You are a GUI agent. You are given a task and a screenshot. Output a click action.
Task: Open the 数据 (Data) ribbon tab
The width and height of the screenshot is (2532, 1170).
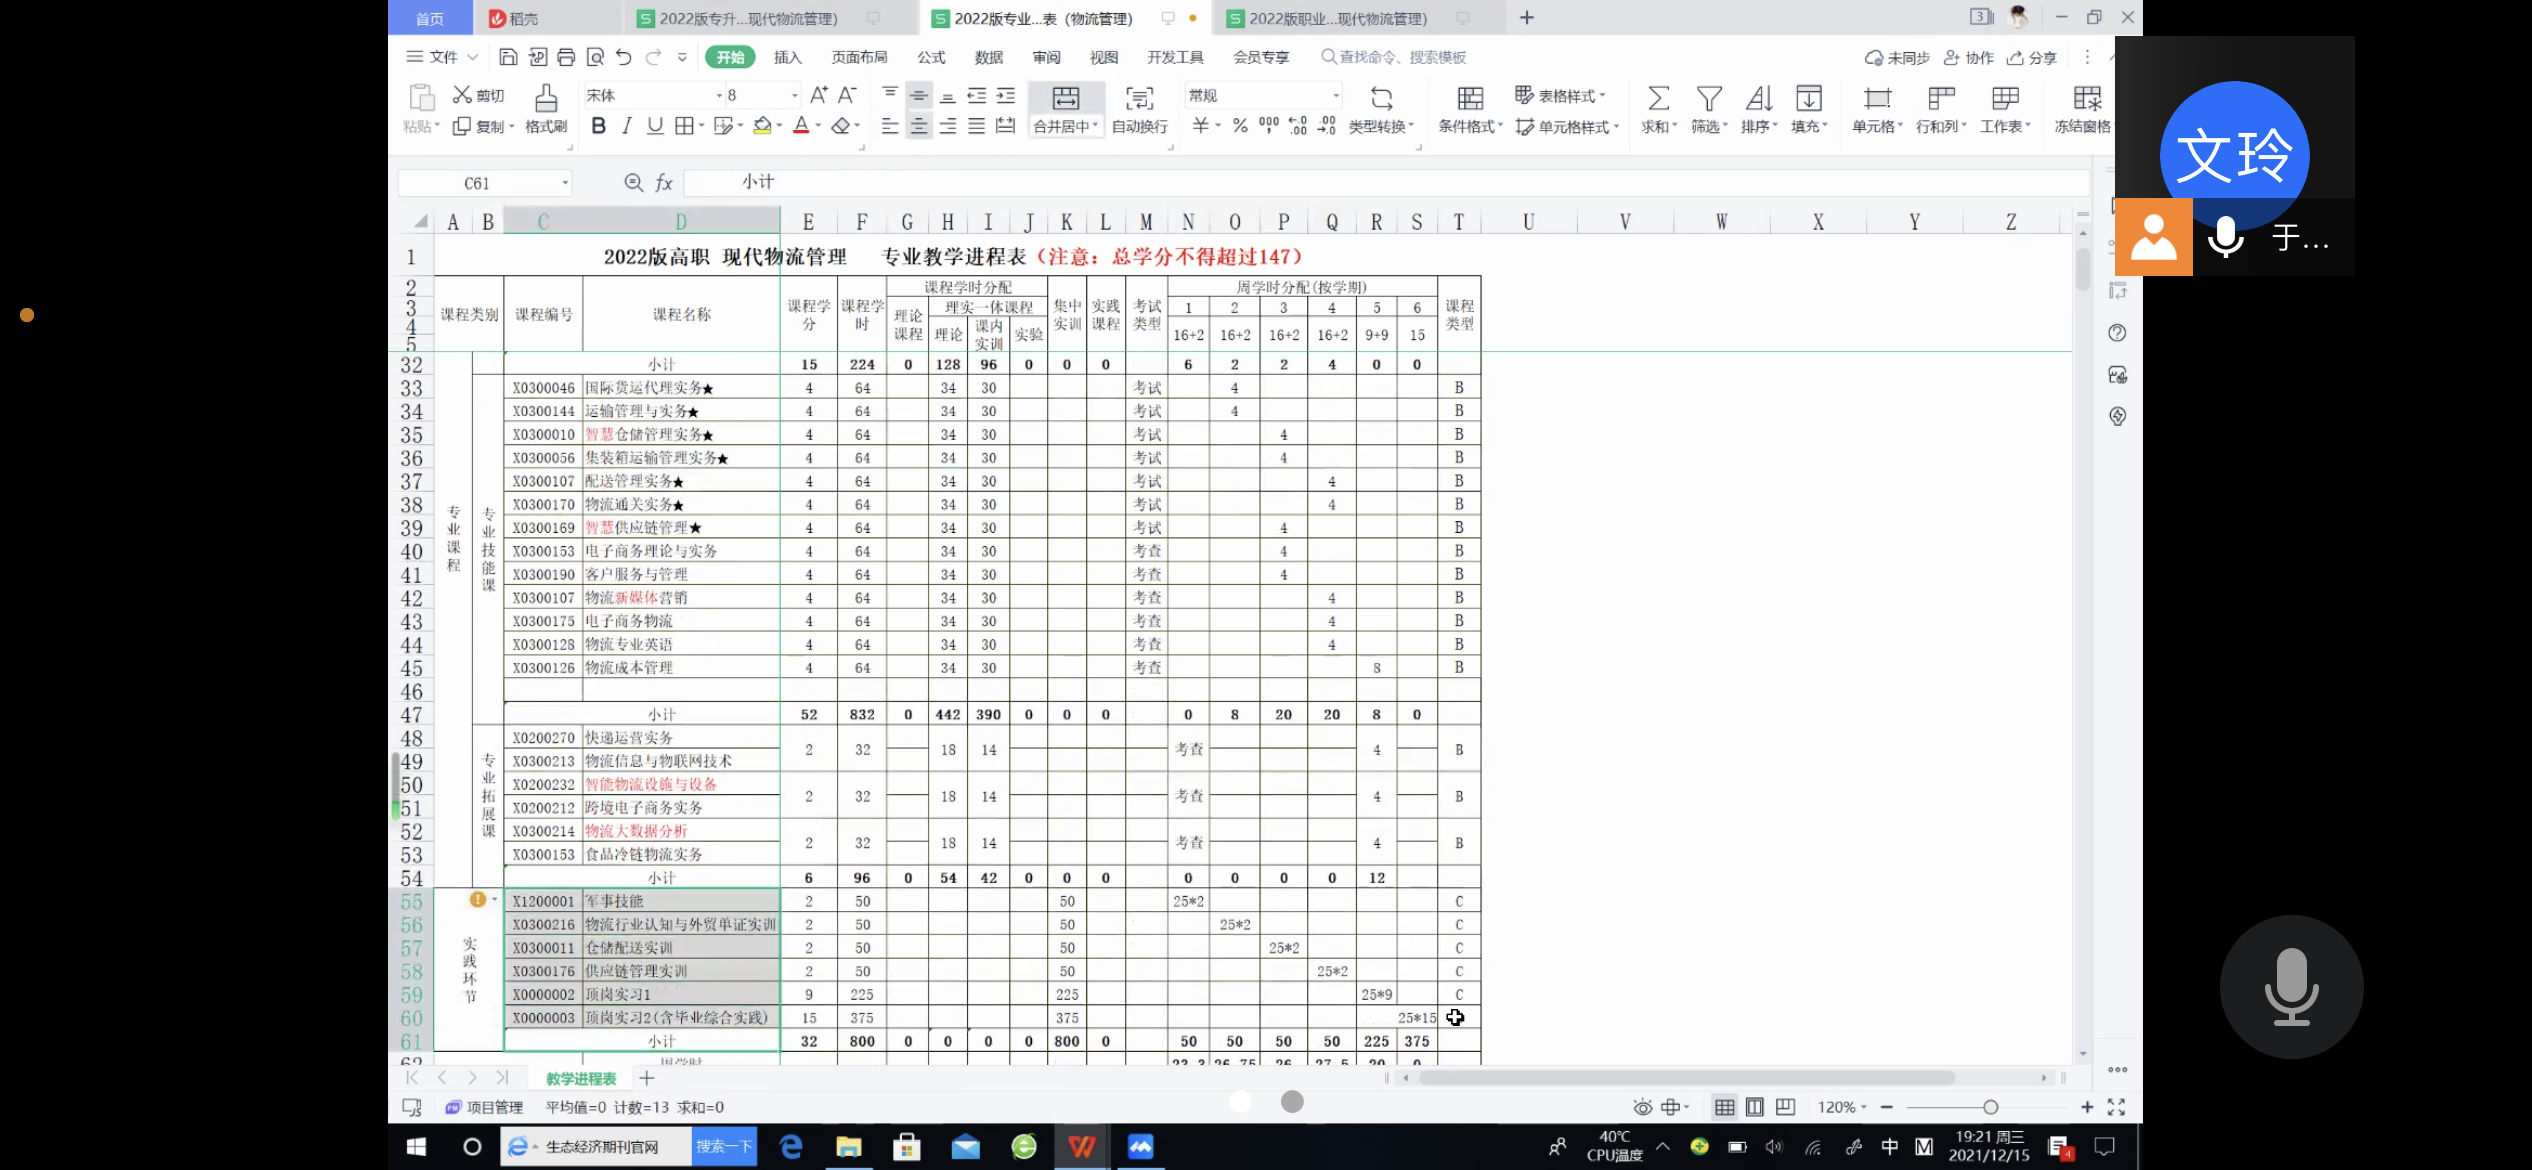[x=988, y=57]
